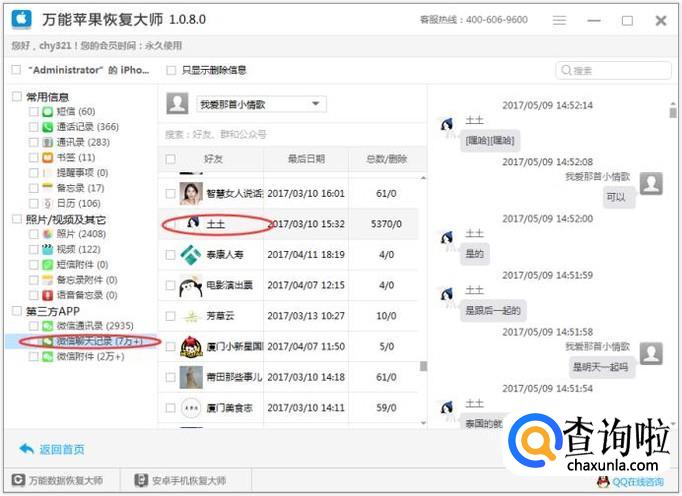Open 万能数据恢复大师 bottom button
682x496 pixels.
click(x=62, y=480)
